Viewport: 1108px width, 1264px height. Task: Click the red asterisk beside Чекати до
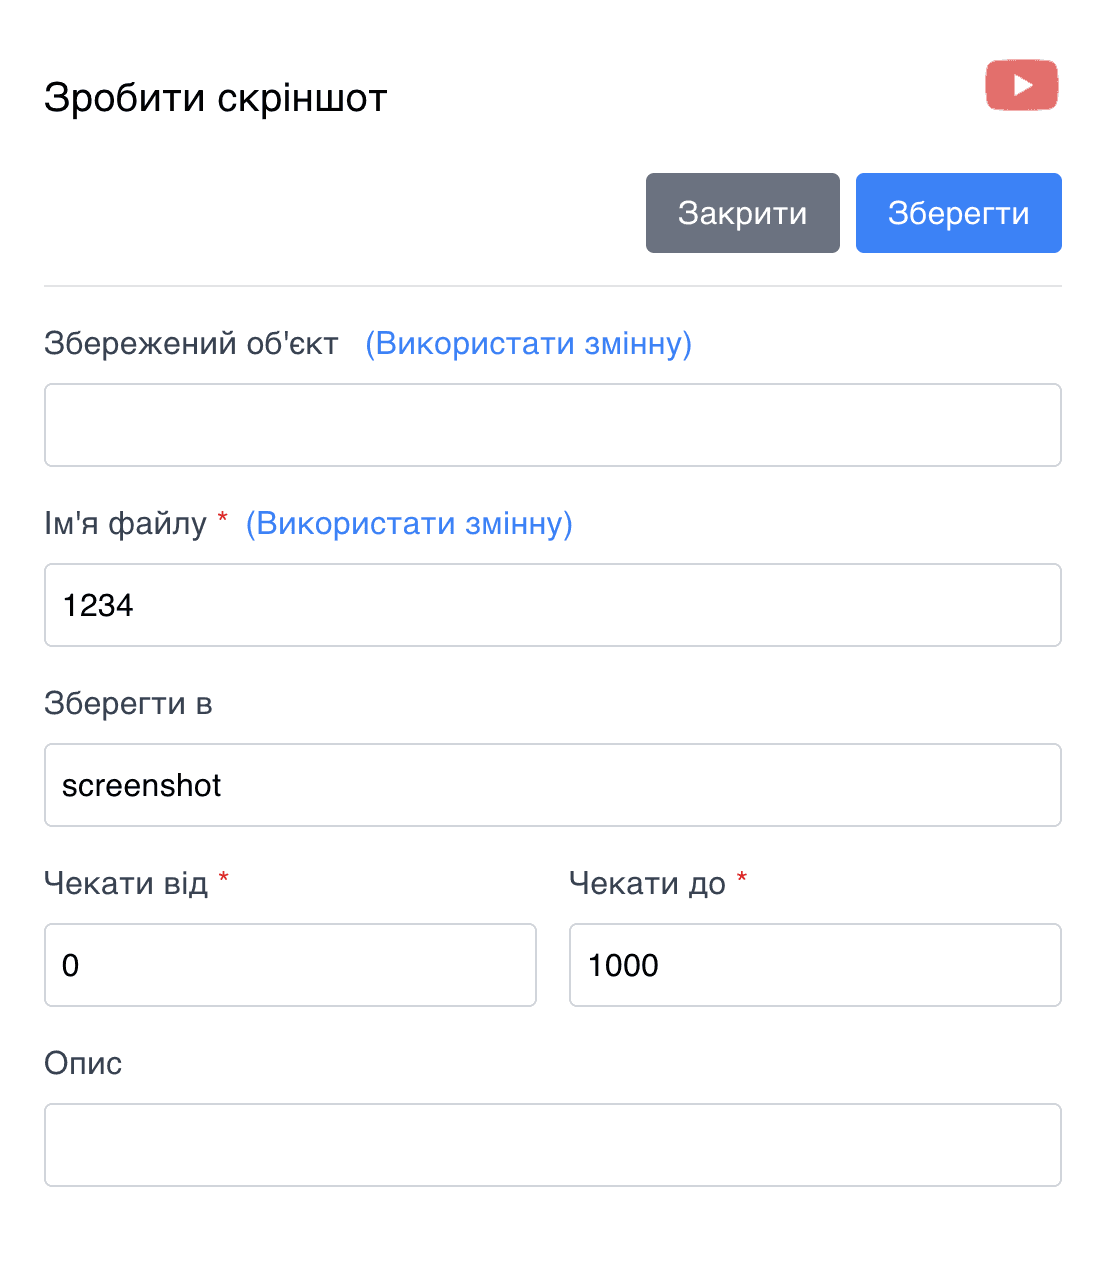[741, 878]
